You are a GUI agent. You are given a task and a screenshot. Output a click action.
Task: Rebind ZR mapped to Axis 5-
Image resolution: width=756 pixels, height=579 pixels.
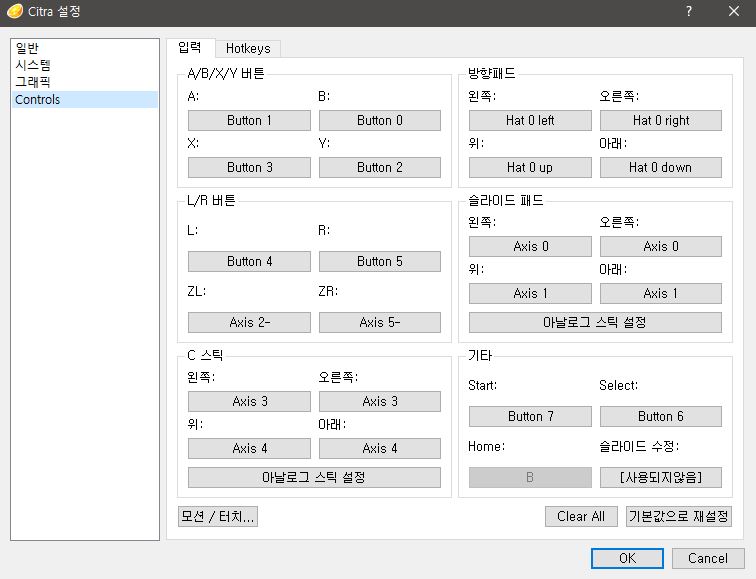(x=380, y=323)
